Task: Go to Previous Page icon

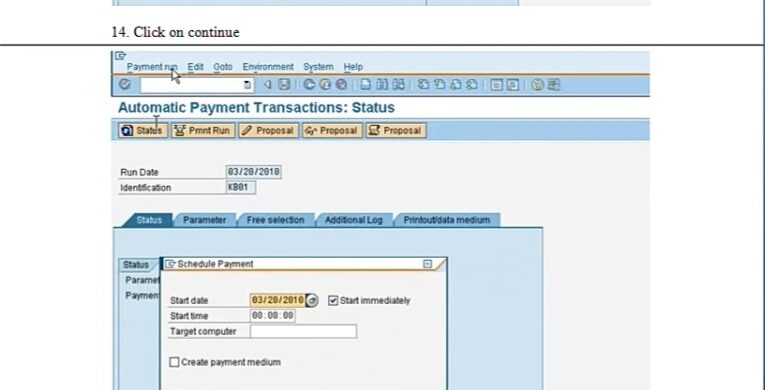Action: pos(440,84)
